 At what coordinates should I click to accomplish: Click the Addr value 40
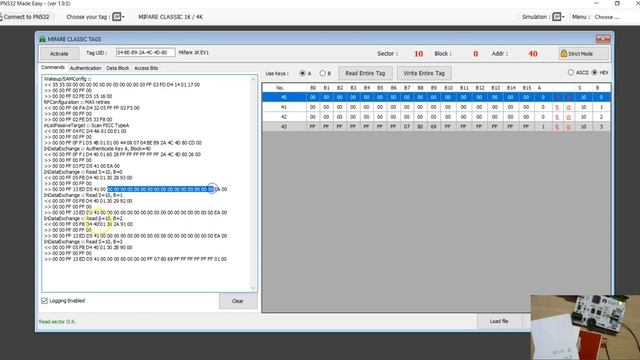tap(533, 53)
